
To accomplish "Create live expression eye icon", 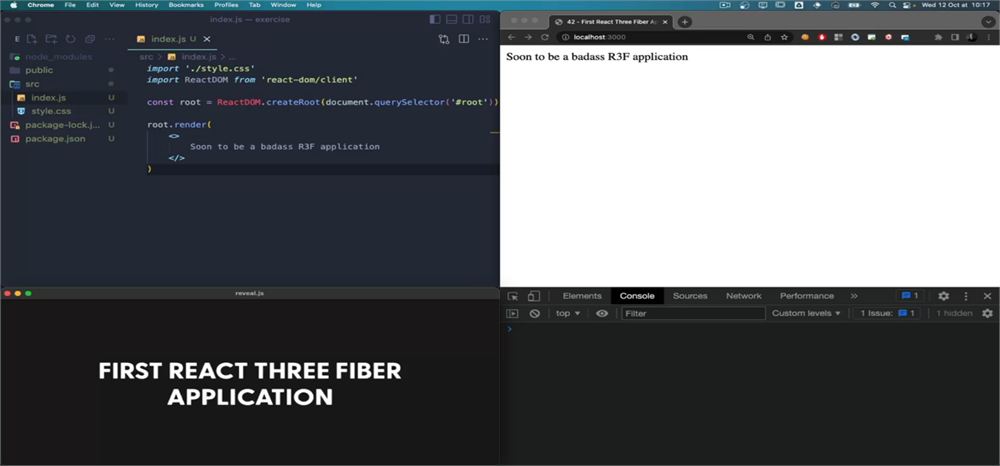I will point(601,314).
